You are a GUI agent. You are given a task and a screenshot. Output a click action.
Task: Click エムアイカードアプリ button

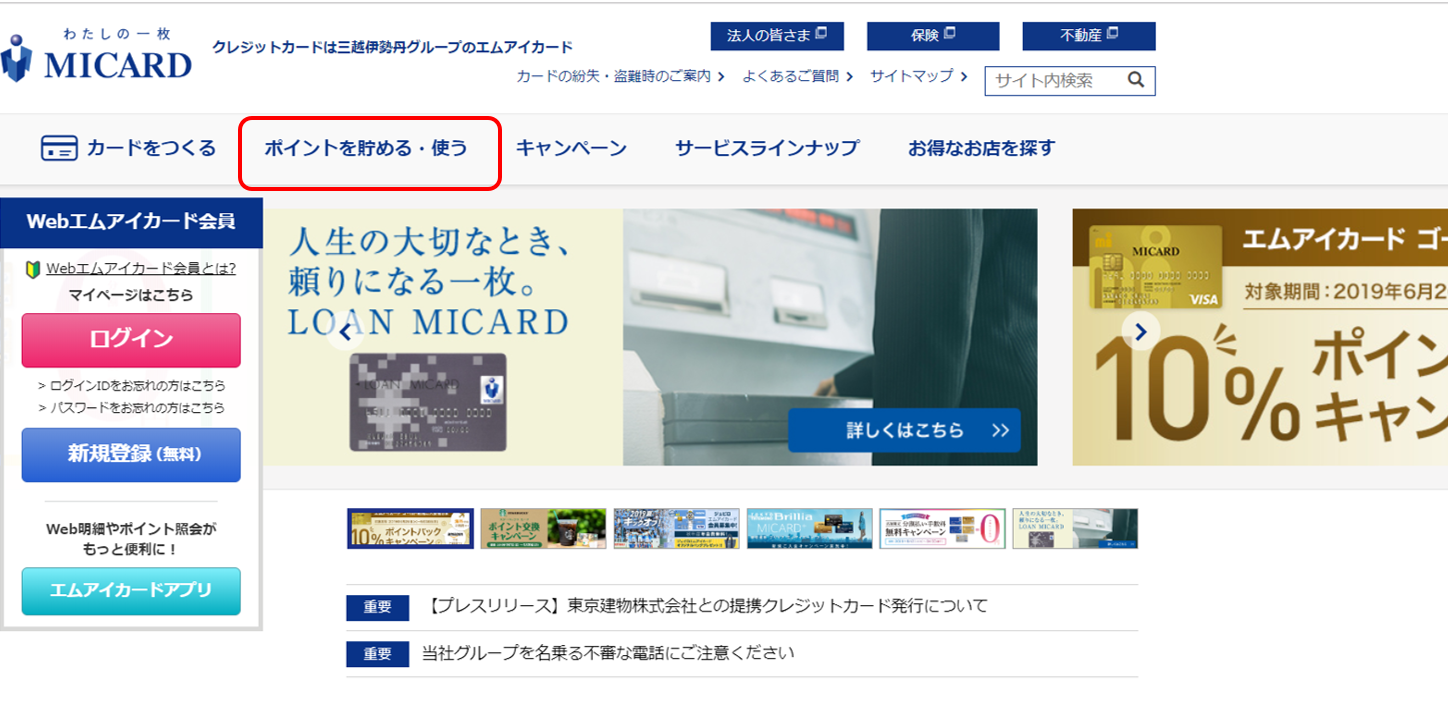(131, 591)
